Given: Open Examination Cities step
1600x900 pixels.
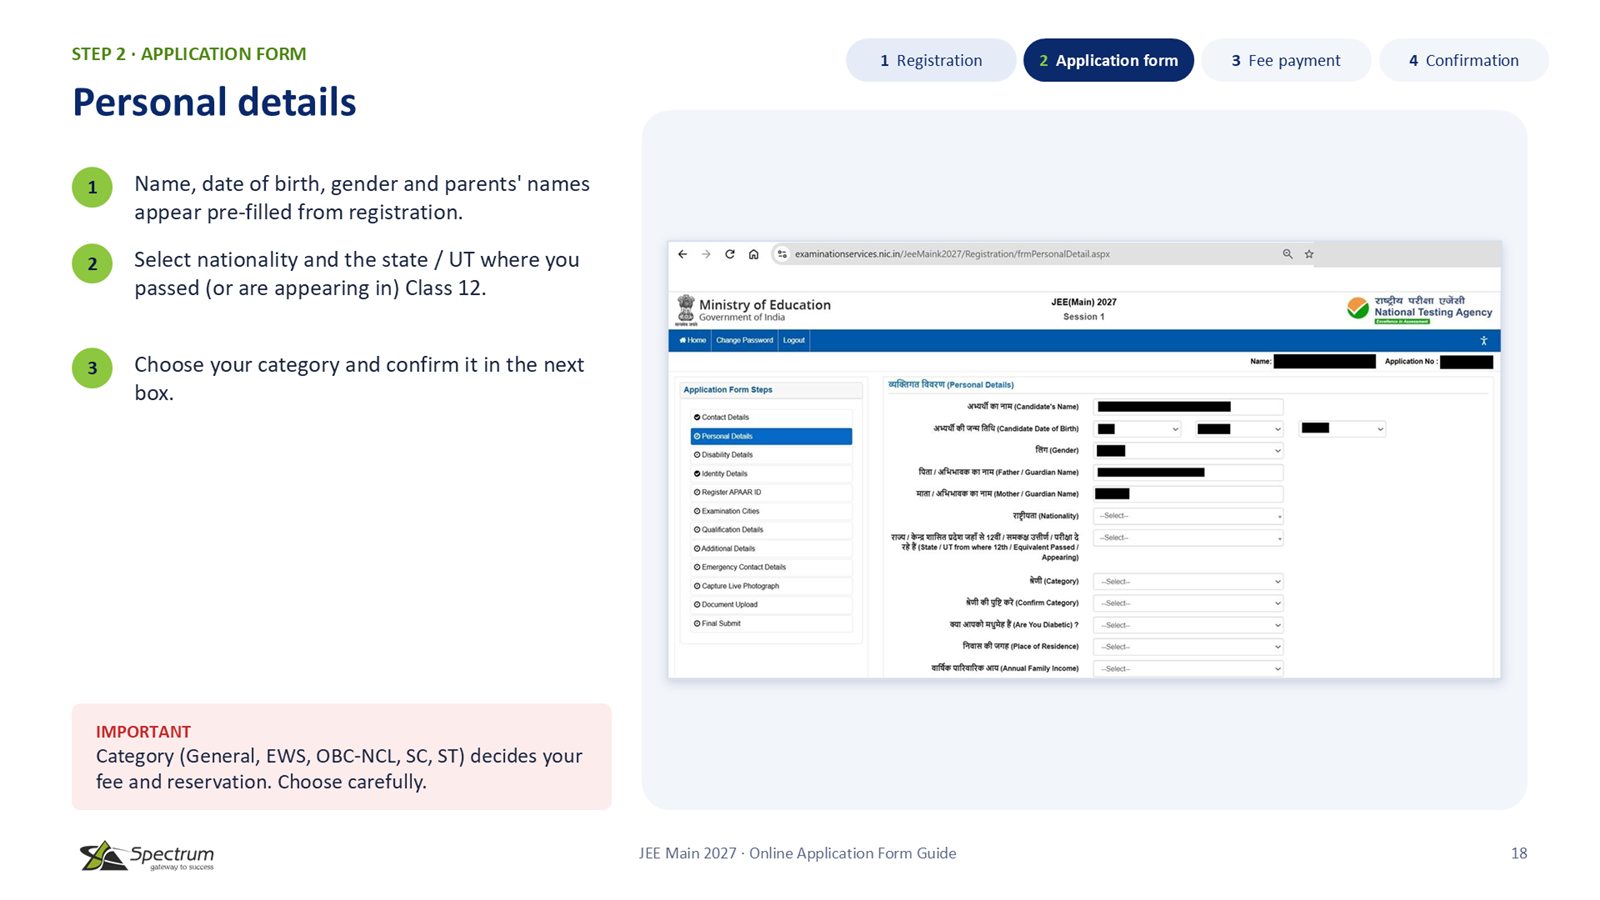Looking at the screenshot, I should pyautogui.click(x=771, y=511).
